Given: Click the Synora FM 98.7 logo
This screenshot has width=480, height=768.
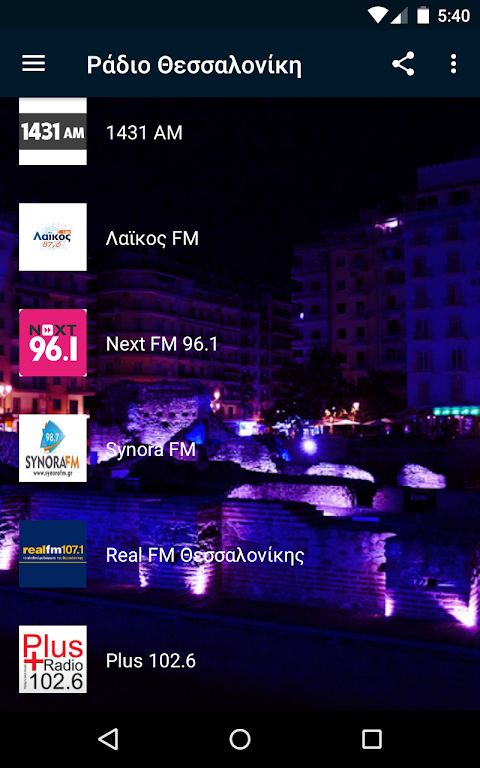Looking at the screenshot, I should (x=53, y=449).
